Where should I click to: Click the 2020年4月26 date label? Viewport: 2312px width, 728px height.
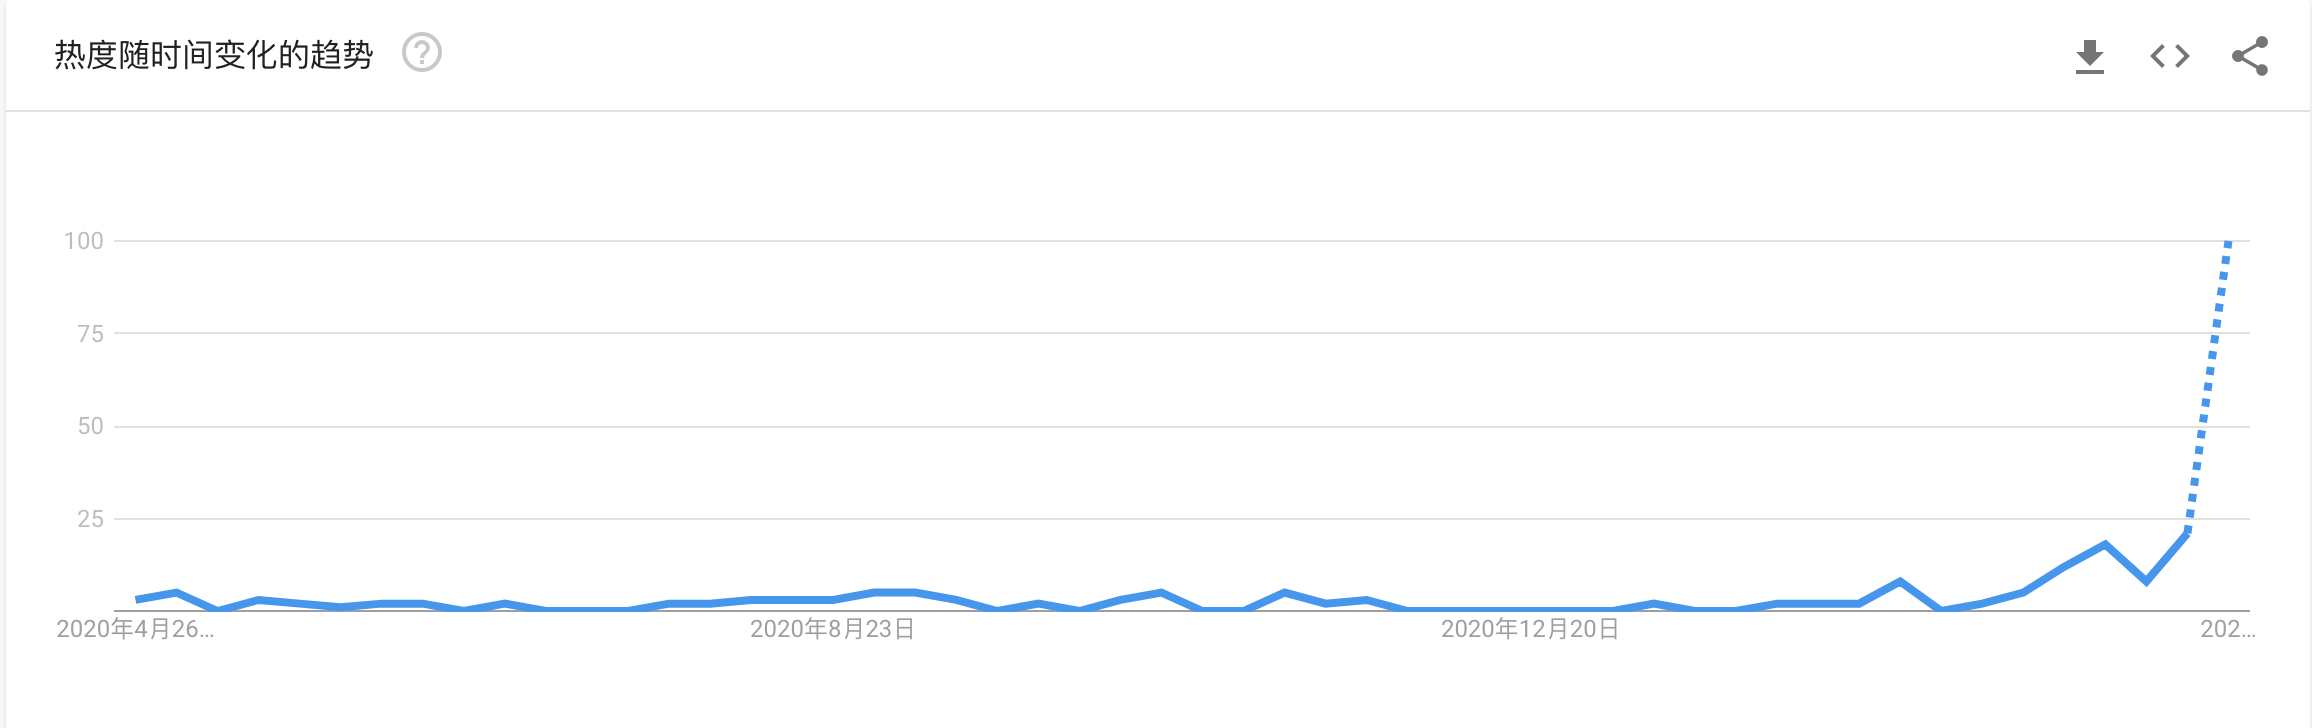[135, 629]
